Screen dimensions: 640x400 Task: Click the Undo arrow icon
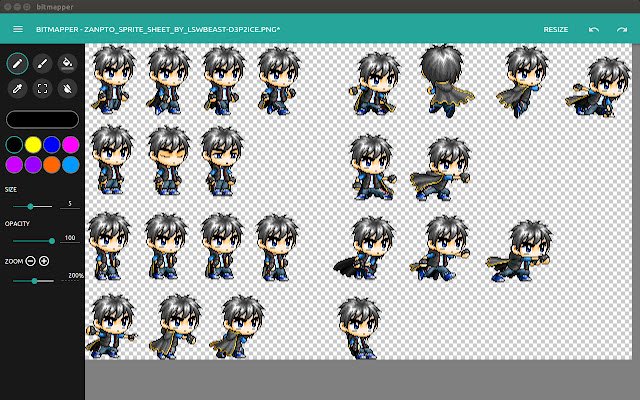[593, 29]
